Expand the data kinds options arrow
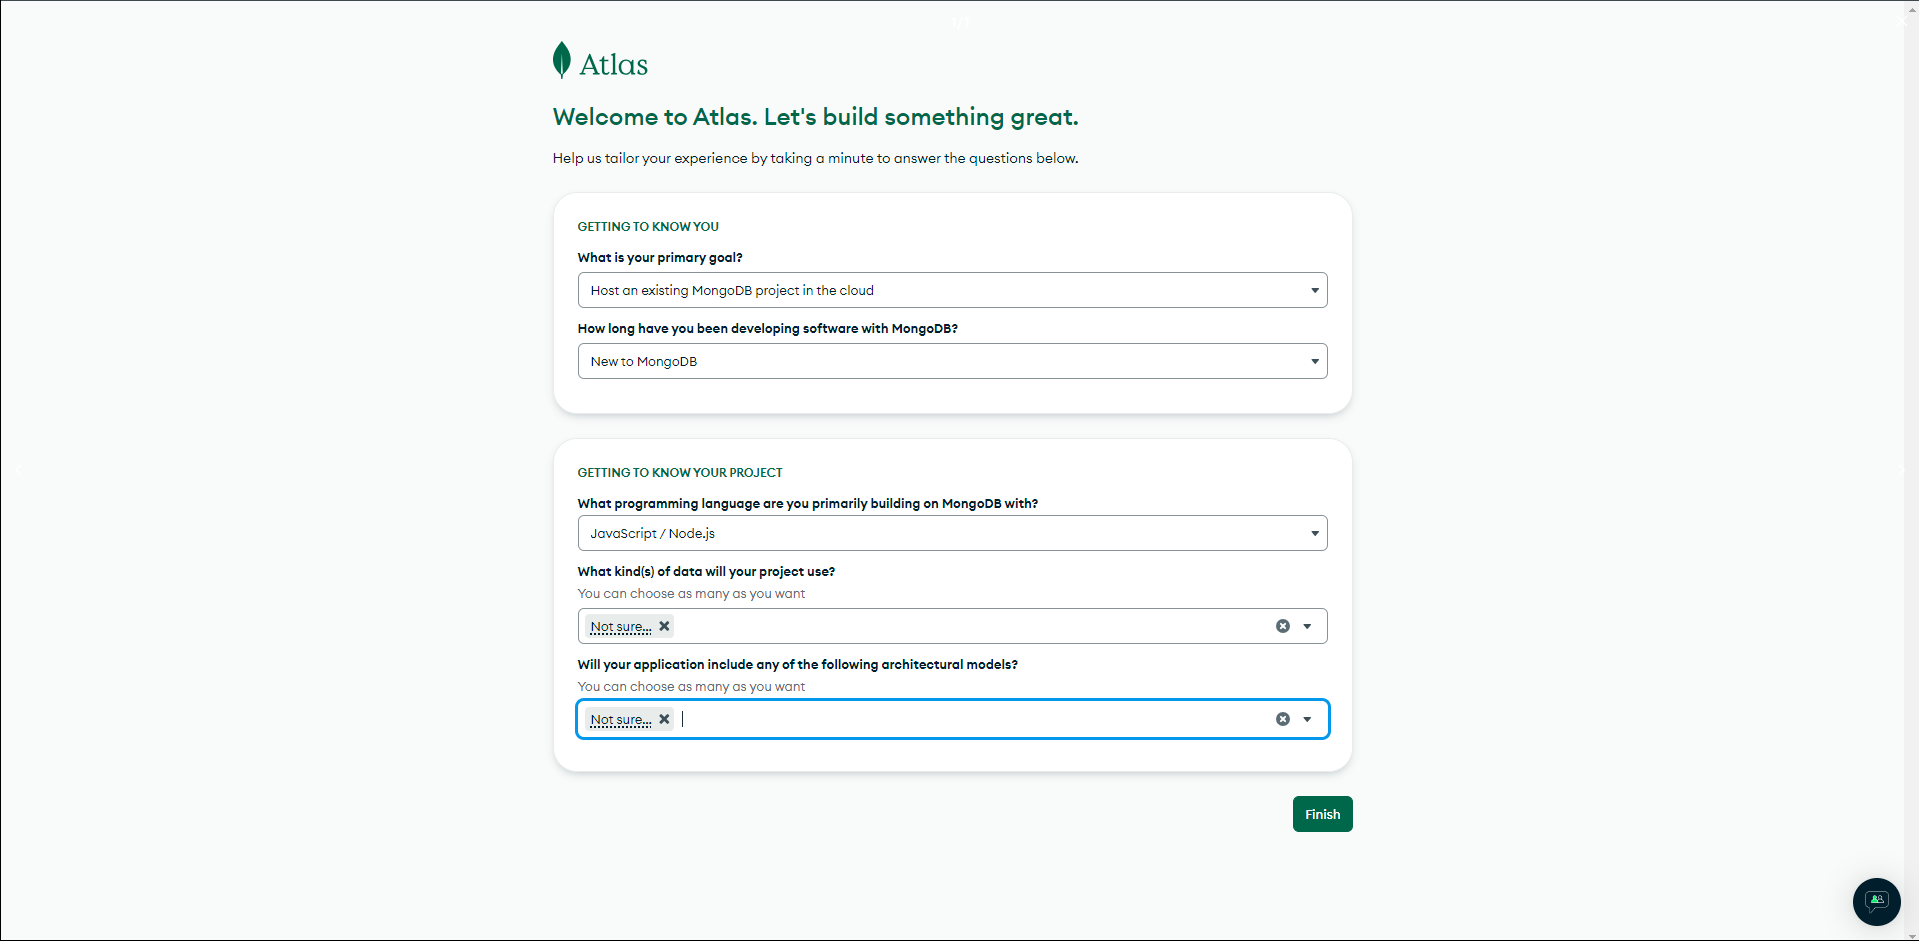 point(1307,626)
